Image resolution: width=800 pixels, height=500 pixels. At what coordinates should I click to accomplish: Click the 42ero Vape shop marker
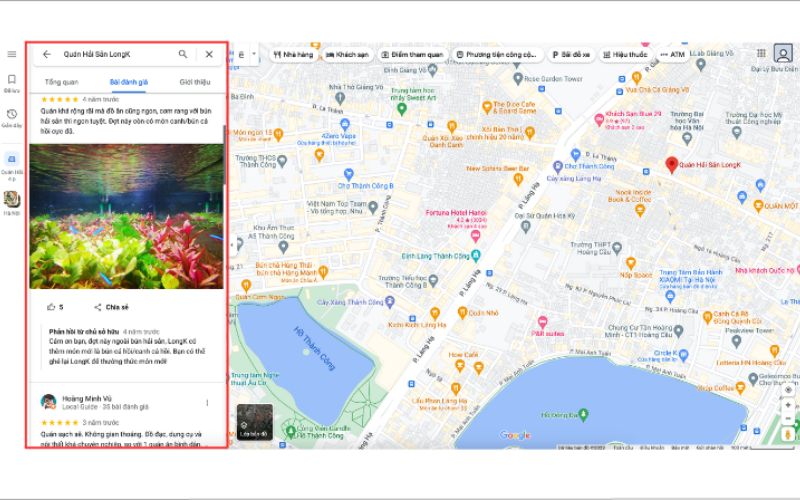click(345, 124)
